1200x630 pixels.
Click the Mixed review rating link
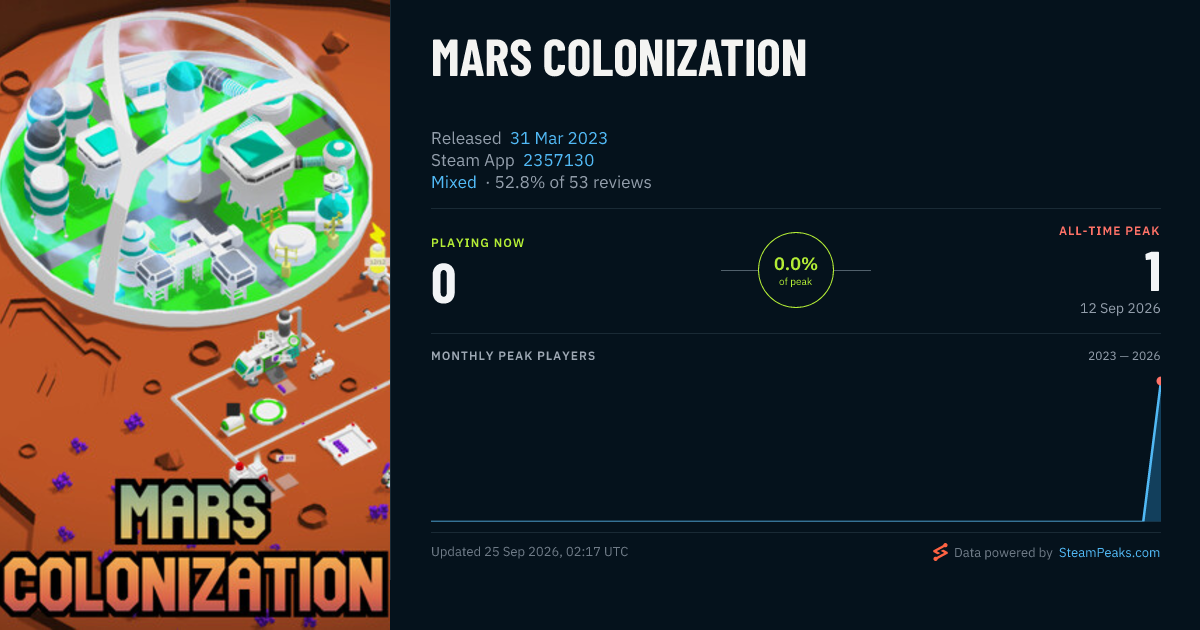pyautogui.click(x=454, y=182)
